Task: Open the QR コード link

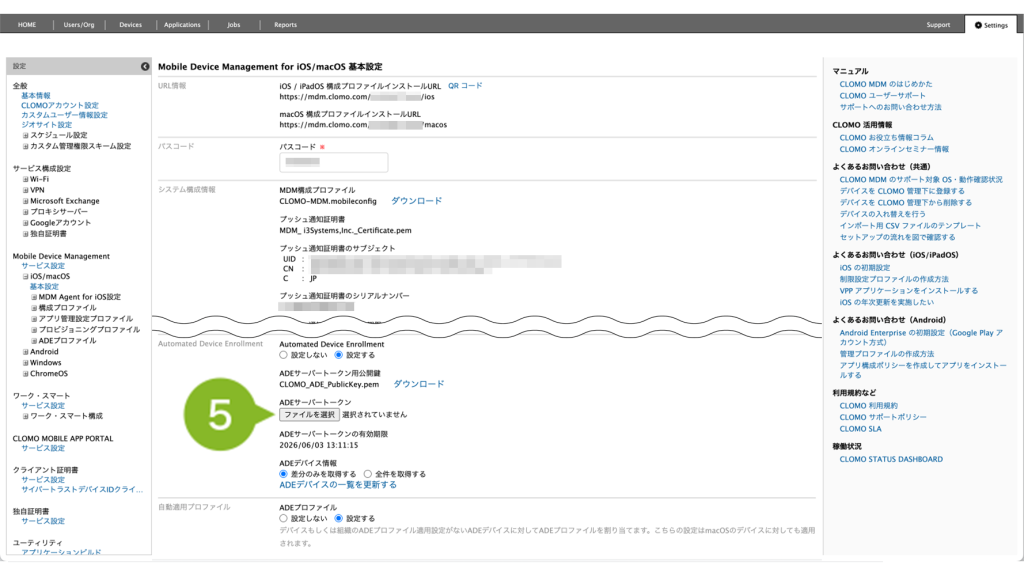Action: (x=464, y=86)
